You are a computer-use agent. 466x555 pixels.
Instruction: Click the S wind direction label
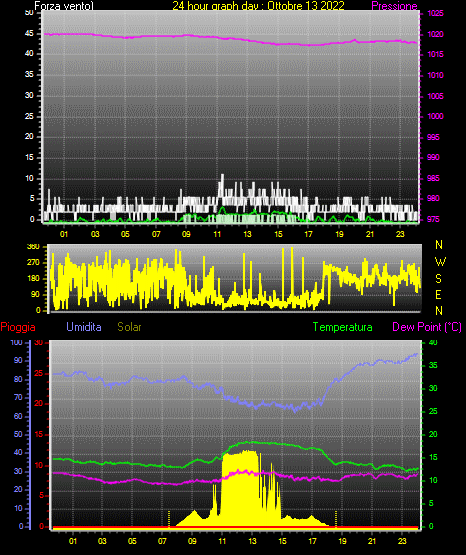[x=438, y=279]
